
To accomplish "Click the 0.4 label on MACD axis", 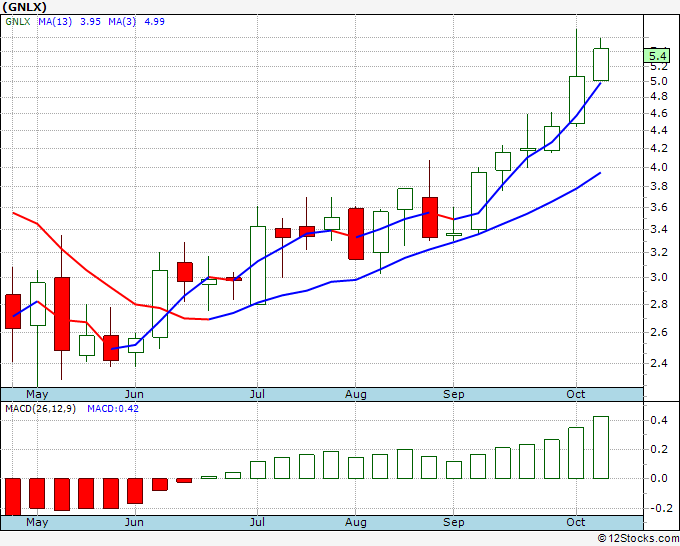I will (x=659, y=420).
